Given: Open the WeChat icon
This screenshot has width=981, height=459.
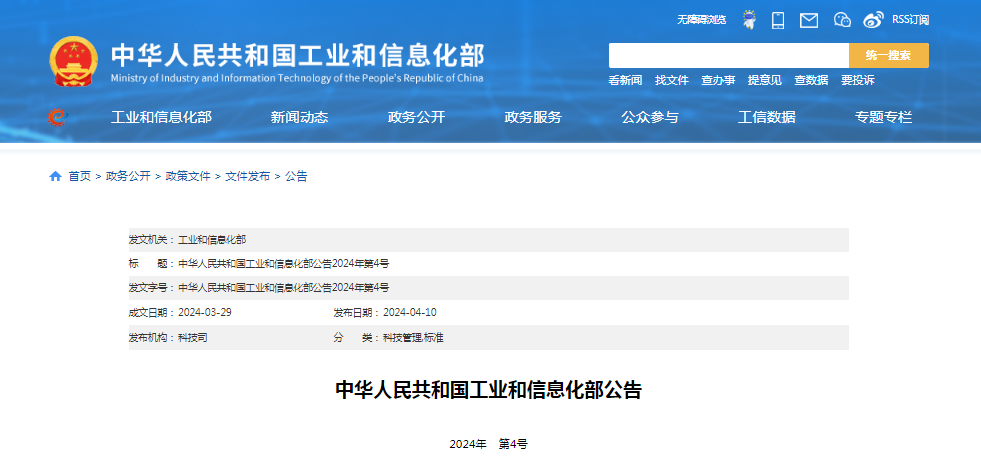Looking at the screenshot, I should (842, 20).
